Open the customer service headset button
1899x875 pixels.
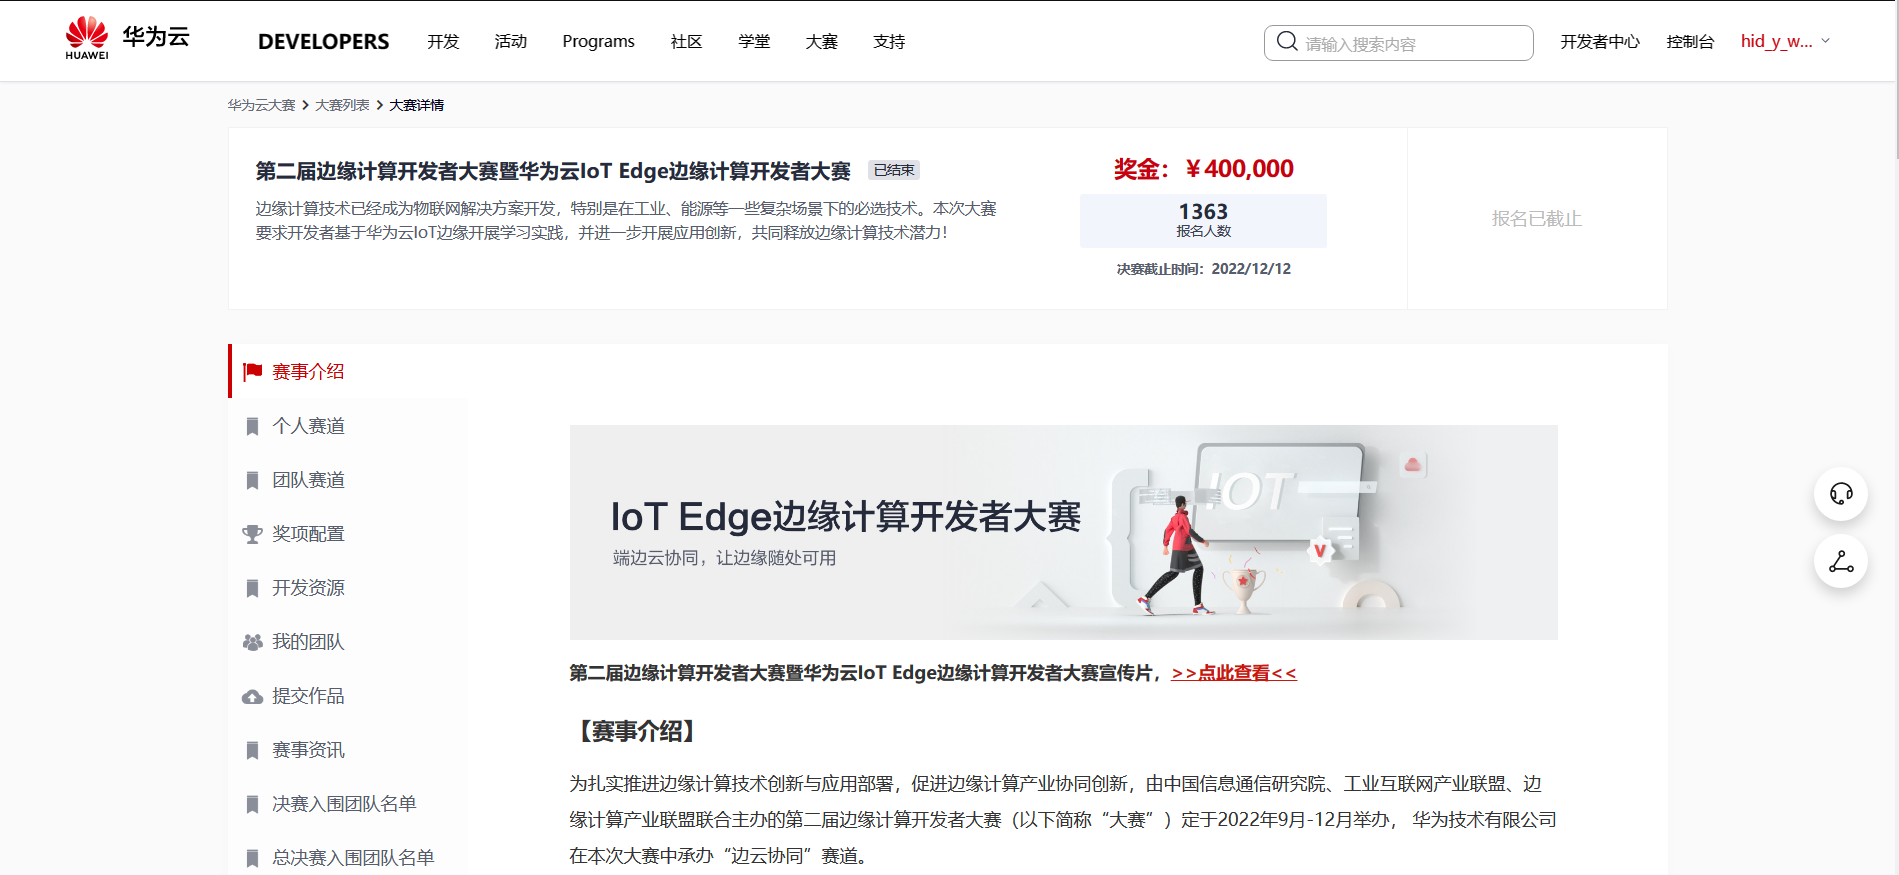click(x=1841, y=494)
